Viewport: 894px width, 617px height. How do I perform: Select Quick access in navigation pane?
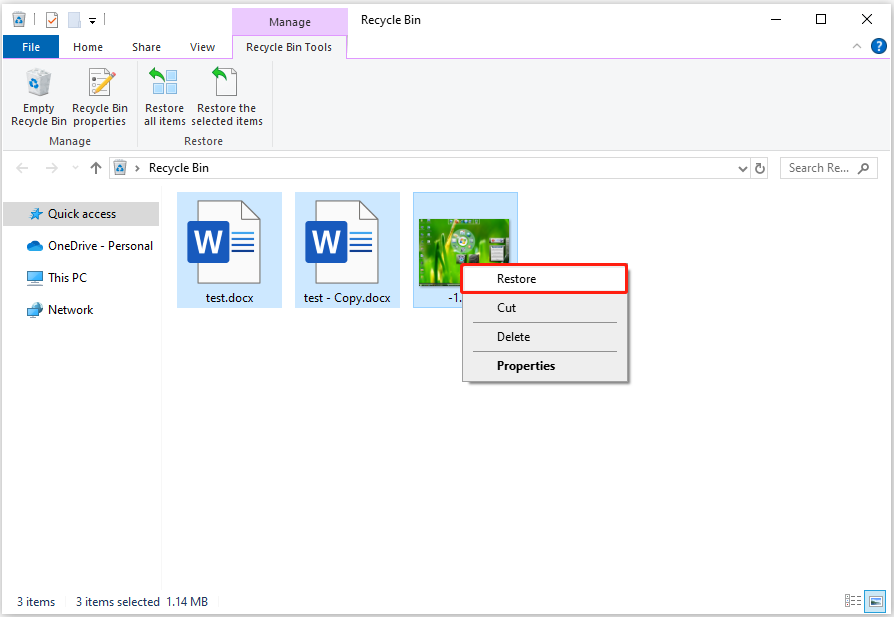click(81, 214)
